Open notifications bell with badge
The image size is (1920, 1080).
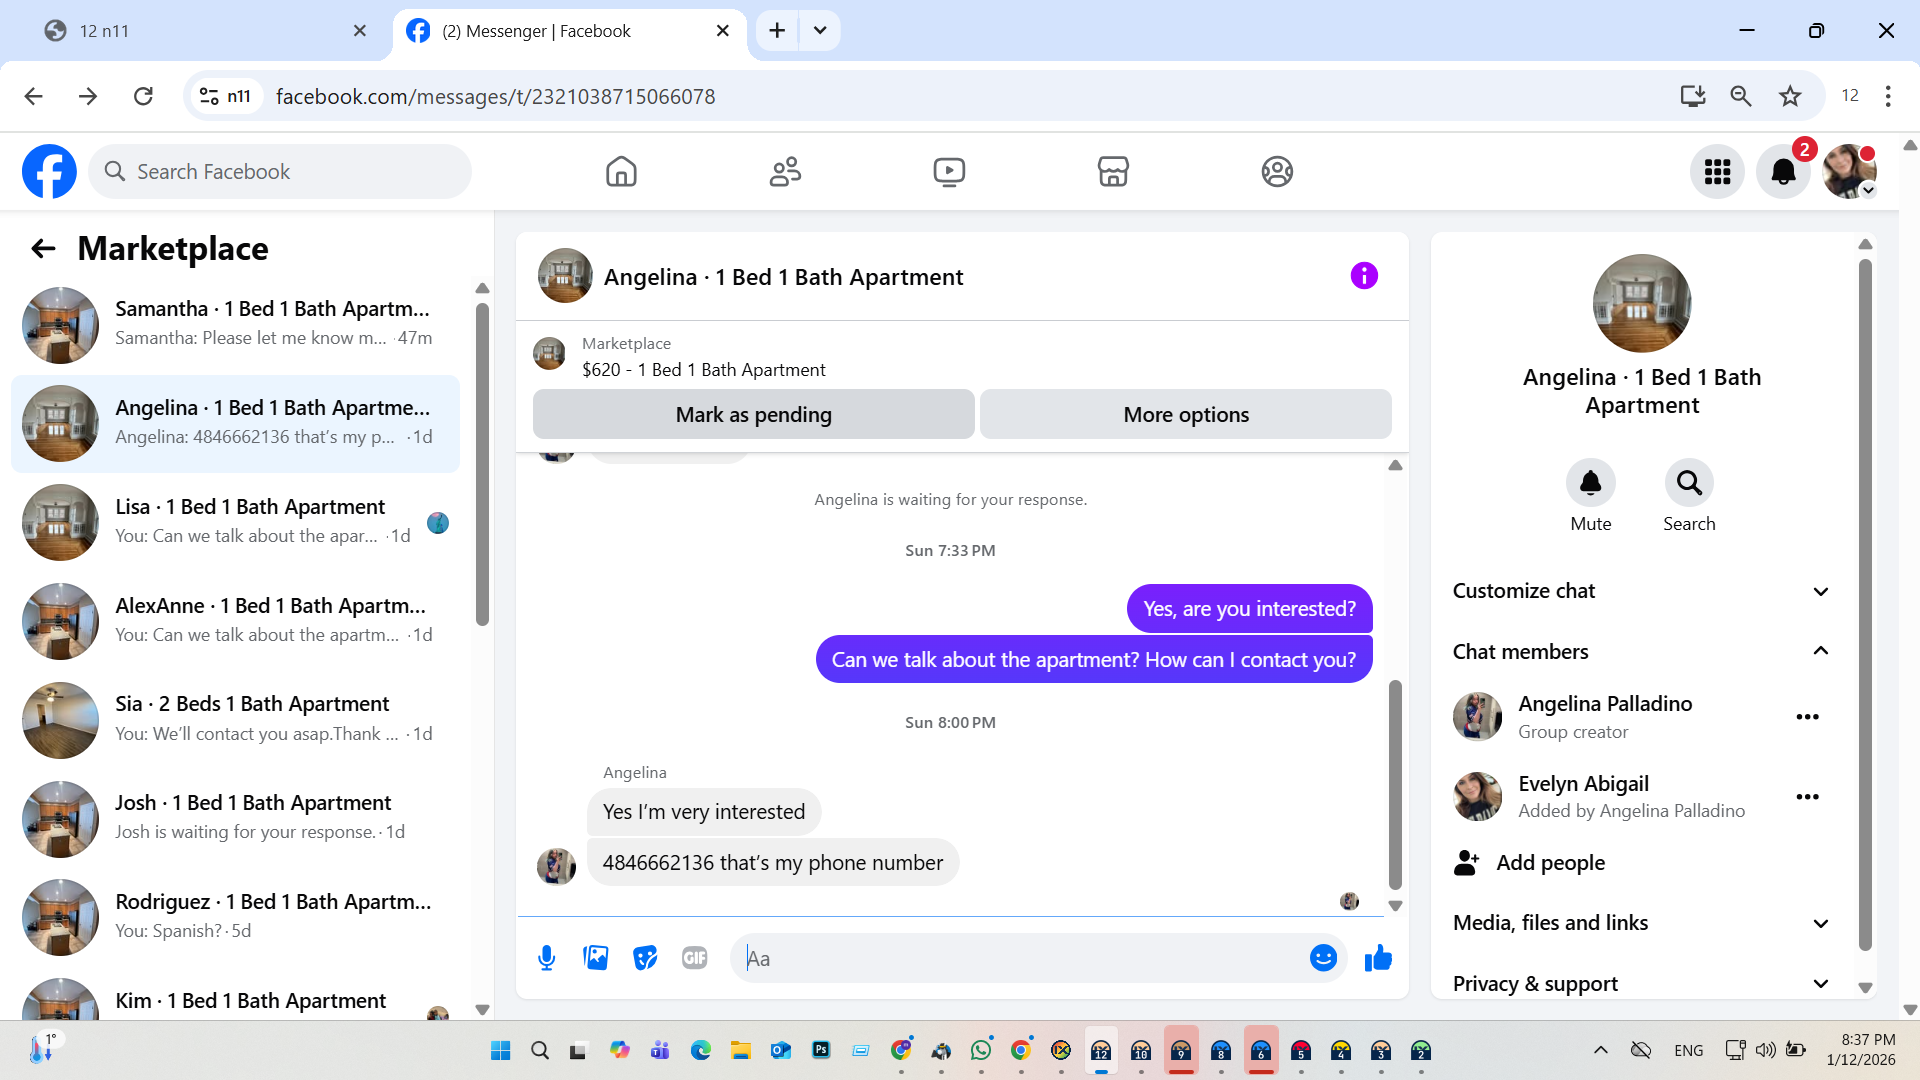1783,172
